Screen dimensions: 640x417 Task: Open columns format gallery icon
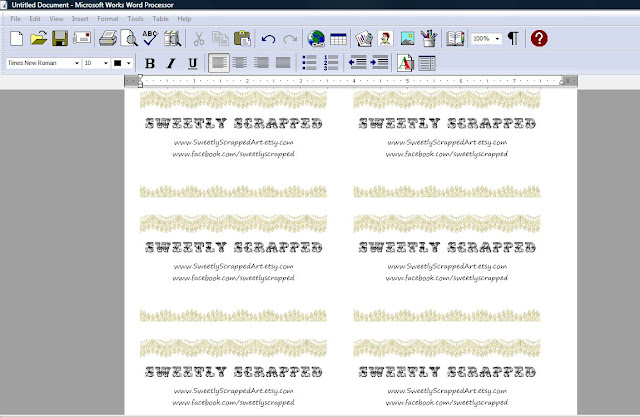427,63
